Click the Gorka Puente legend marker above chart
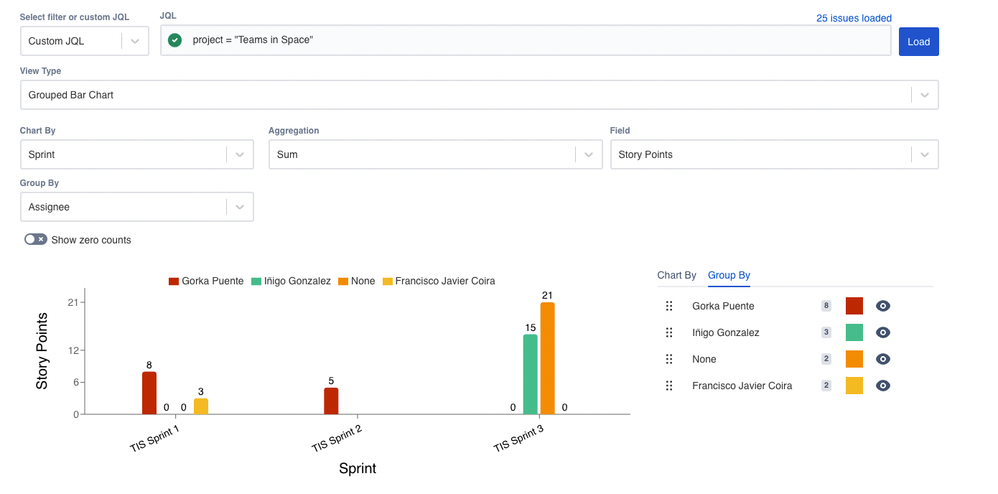Image resolution: width=998 pixels, height=494 pixels. point(174,281)
